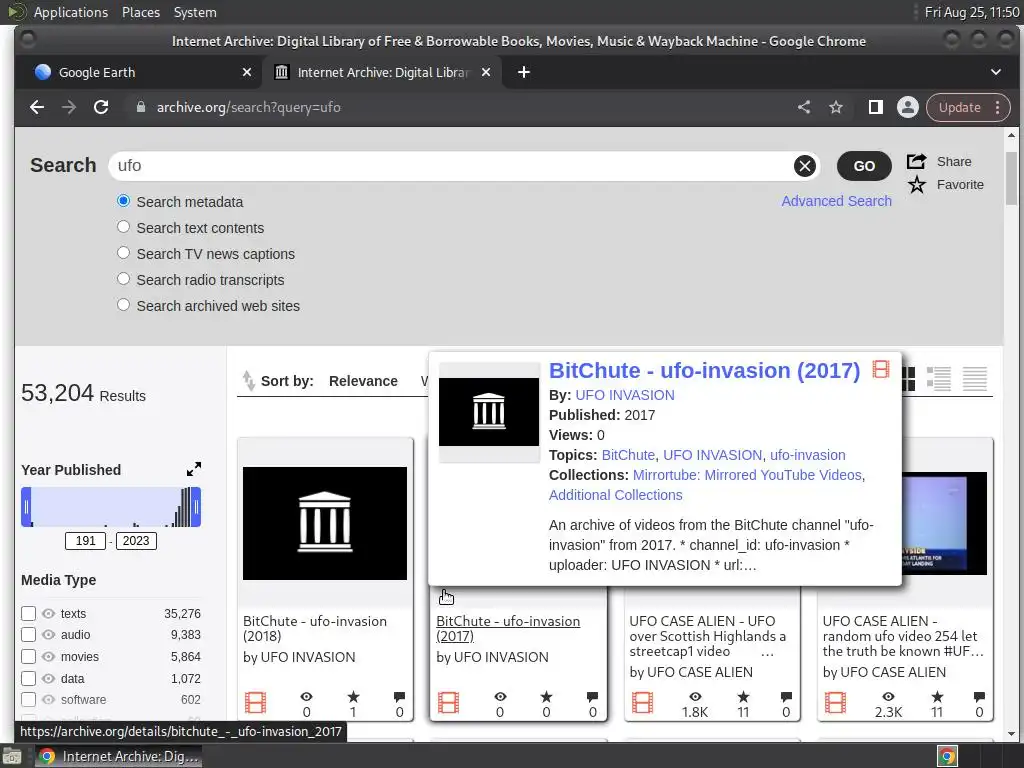Click the GO search button
The height and width of the screenshot is (768, 1024).
pyautogui.click(x=864, y=166)
